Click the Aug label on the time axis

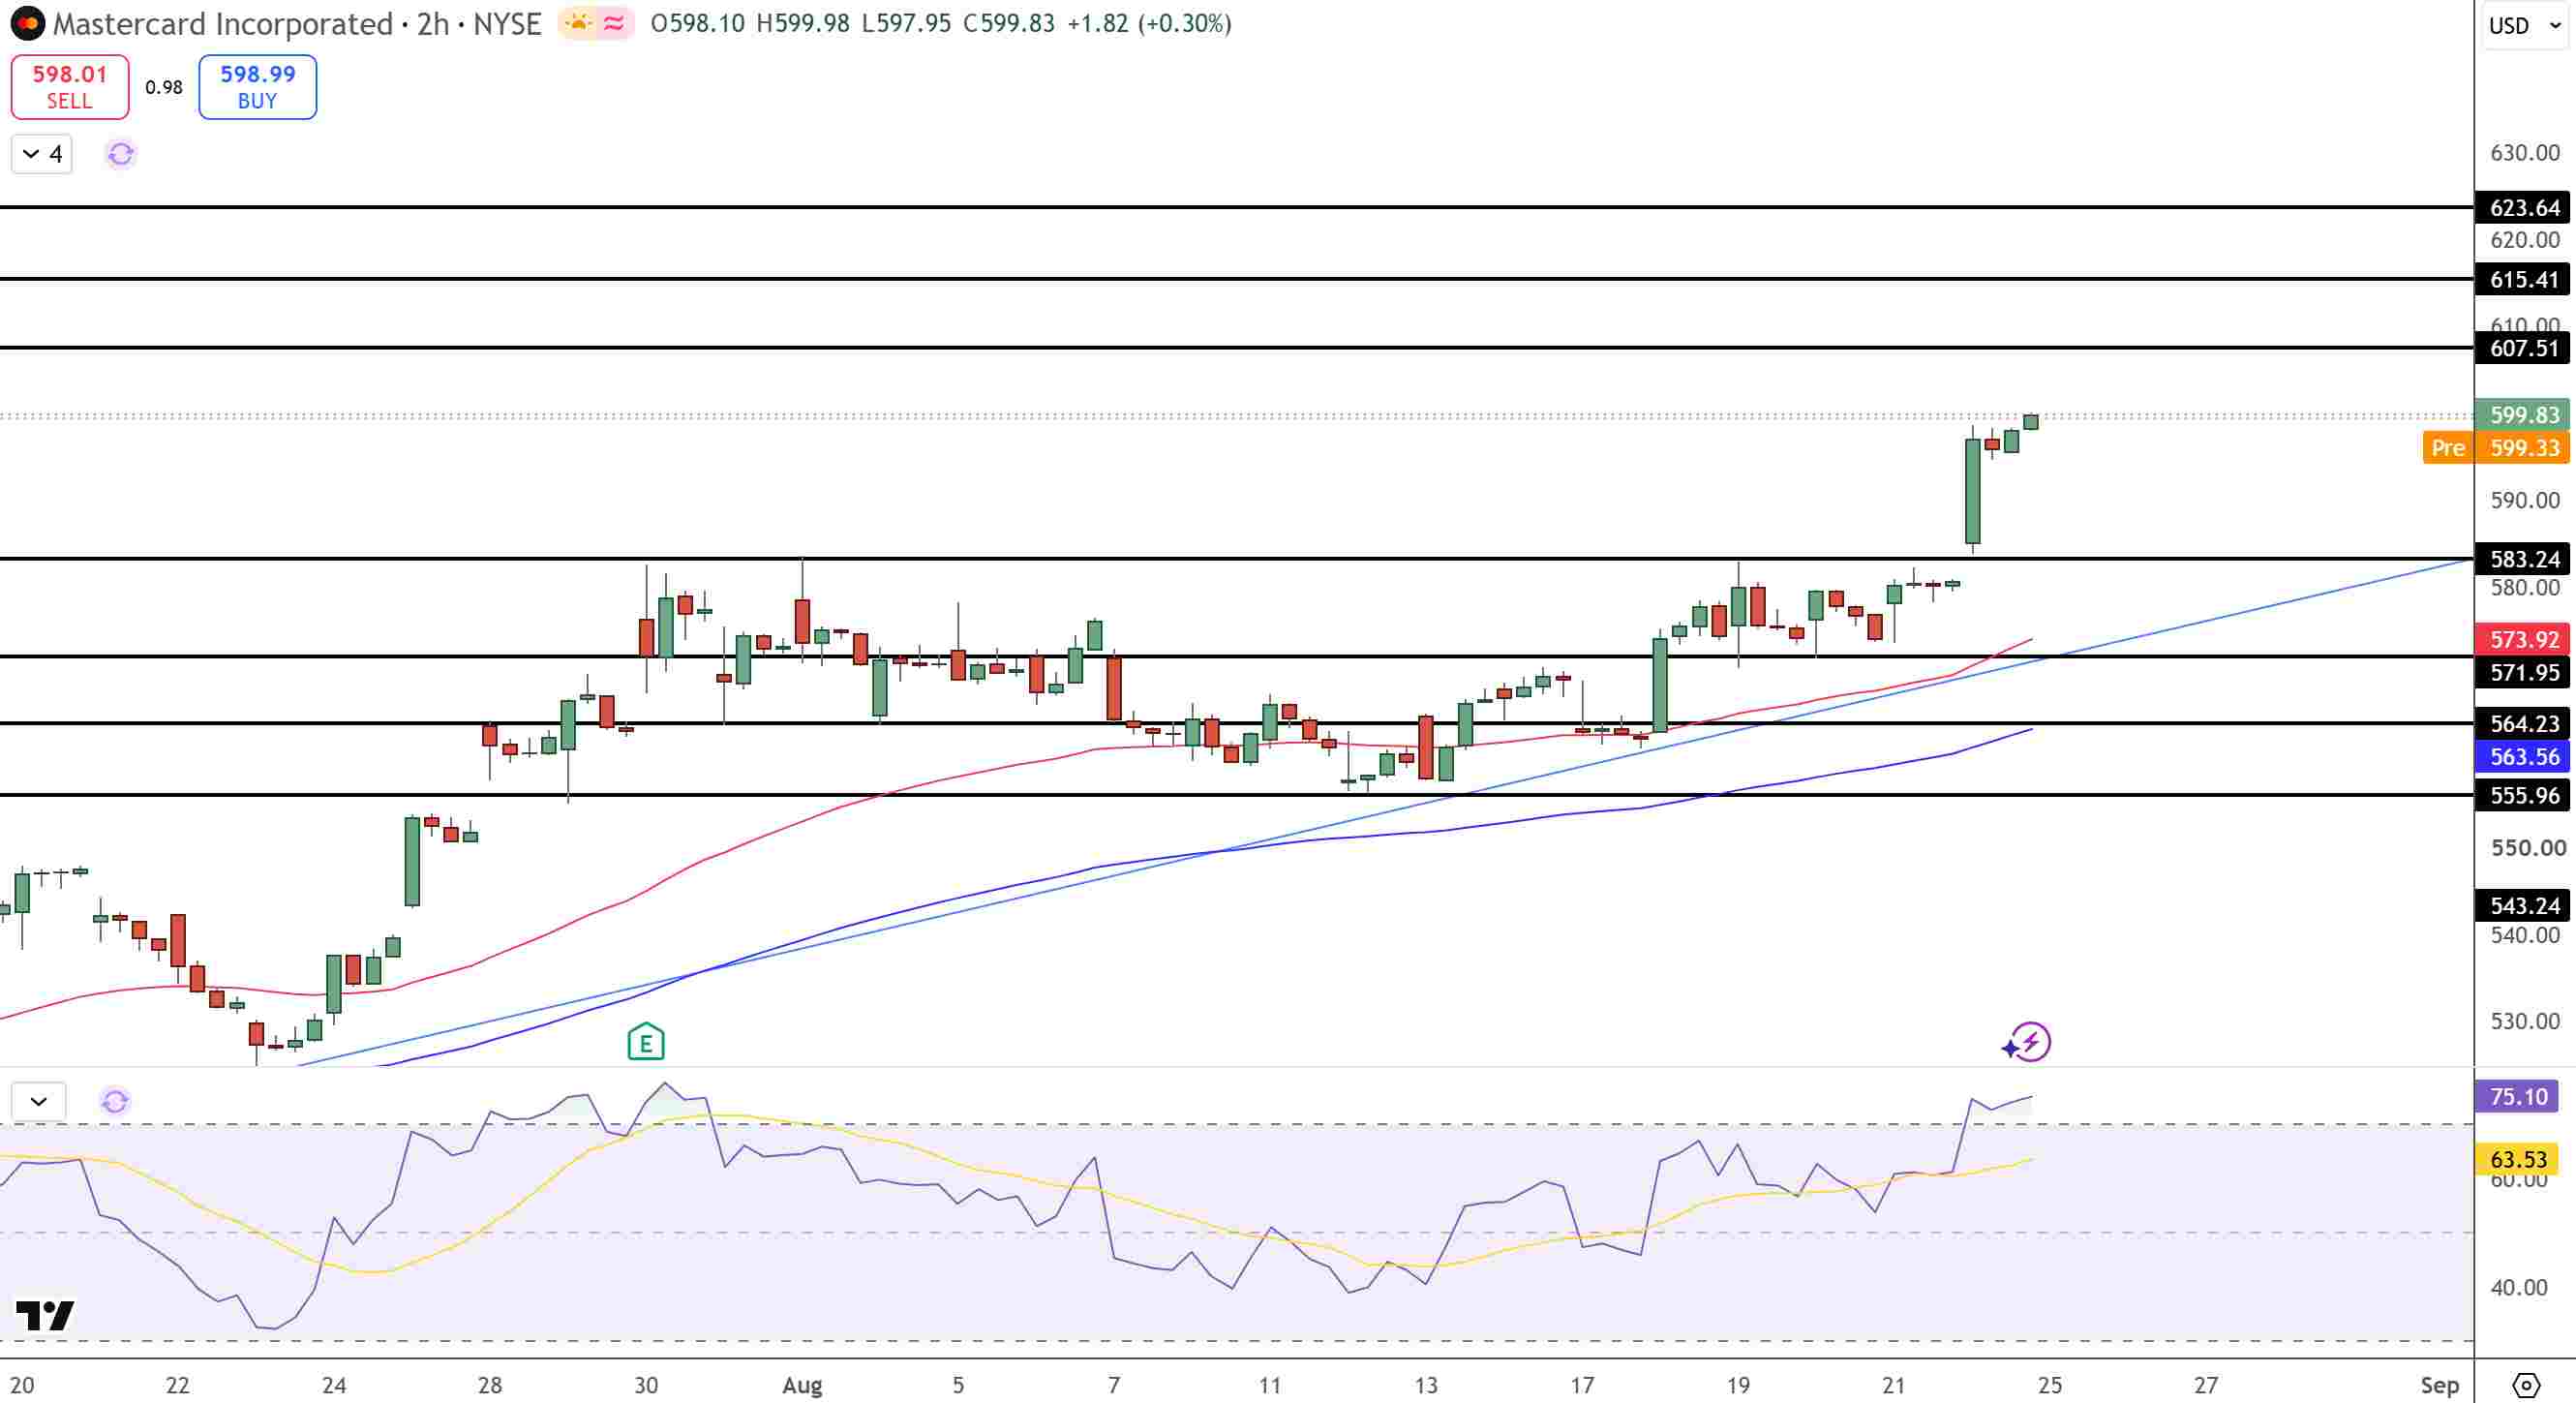click(802, 1385)
